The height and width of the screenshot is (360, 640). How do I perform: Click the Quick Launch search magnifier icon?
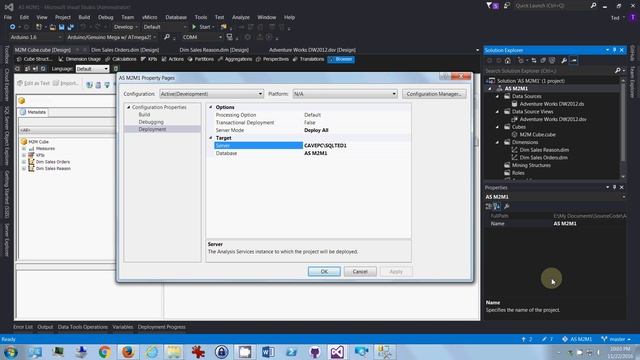tap(593, 6)
